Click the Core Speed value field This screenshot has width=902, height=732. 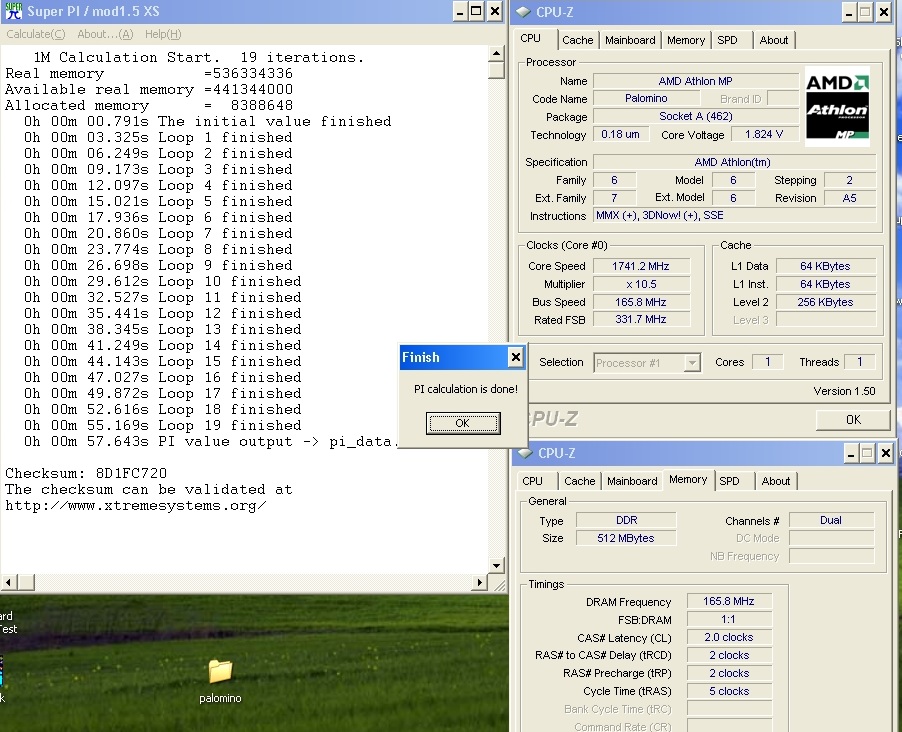pos(640,266)
